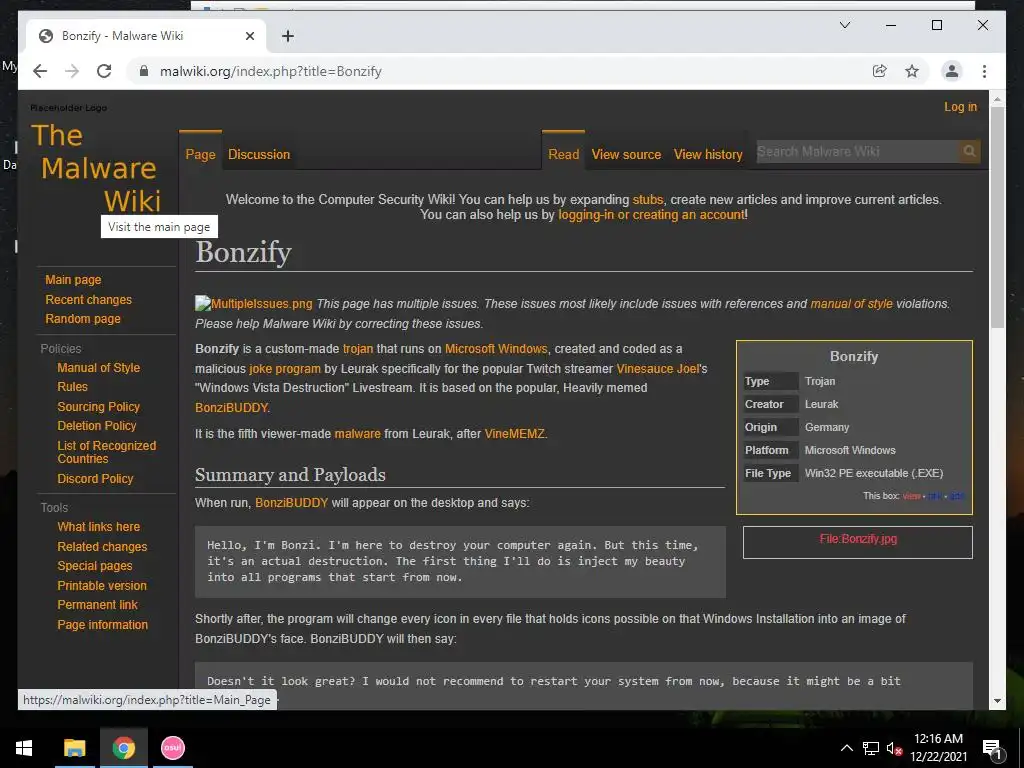Image resolution: width=1024 pixels, height=768 pixels.
Task: Open Page information link
Action: pos(103,625)
